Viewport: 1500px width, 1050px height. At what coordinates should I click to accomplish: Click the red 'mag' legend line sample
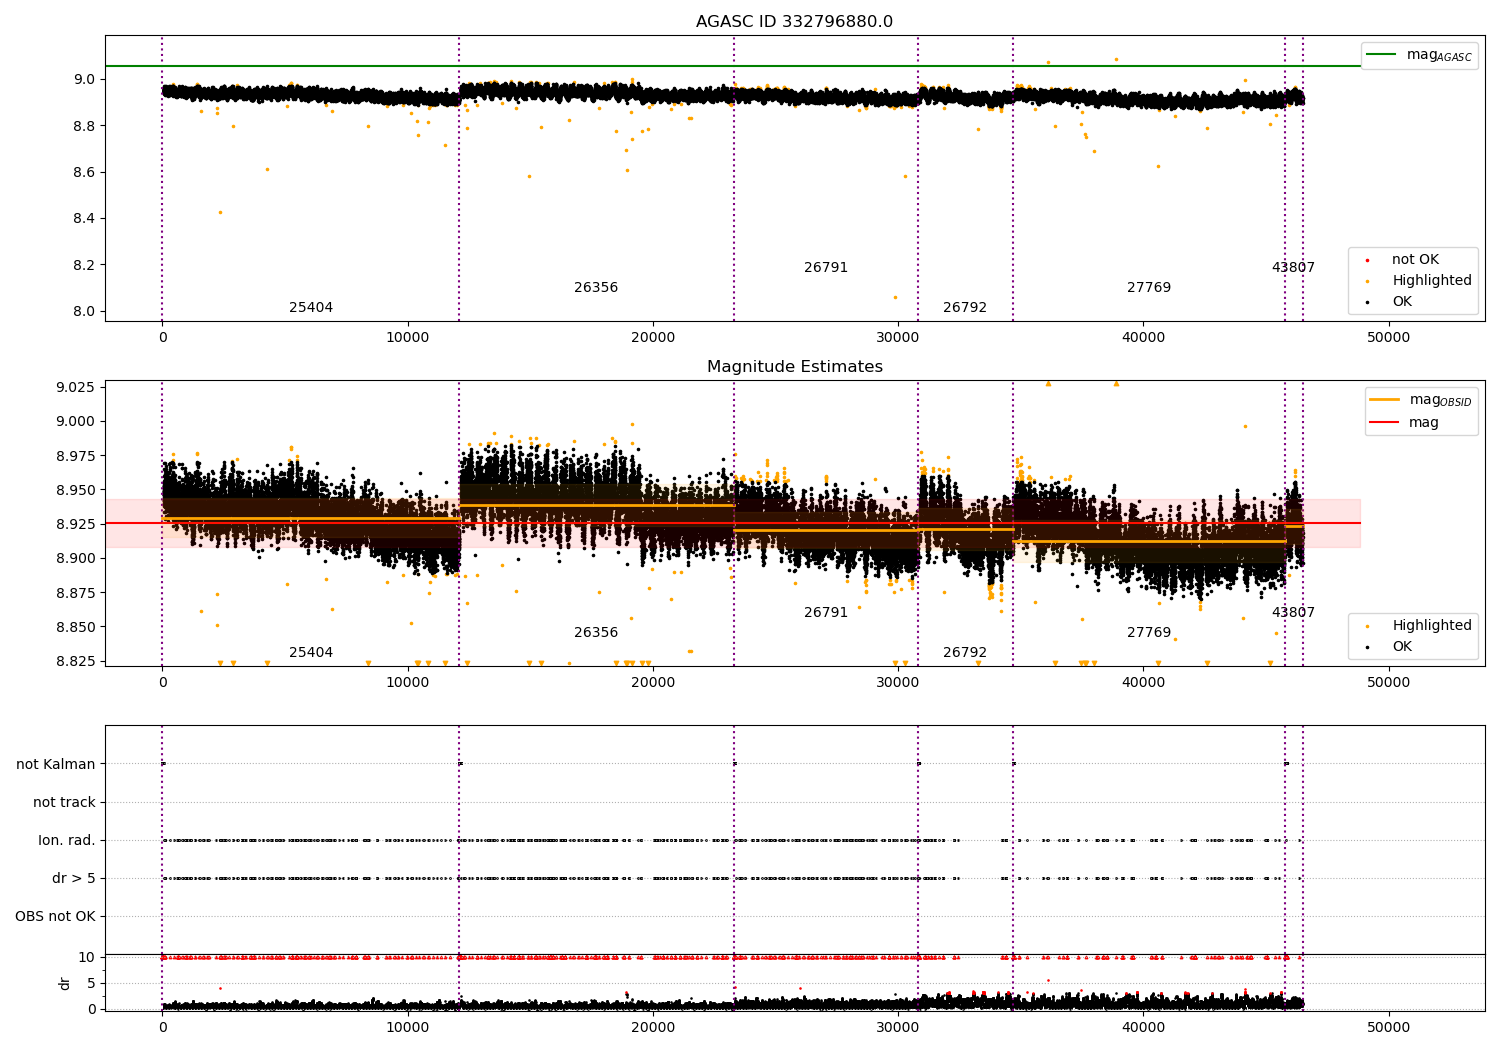click(x=1385, y=422)
